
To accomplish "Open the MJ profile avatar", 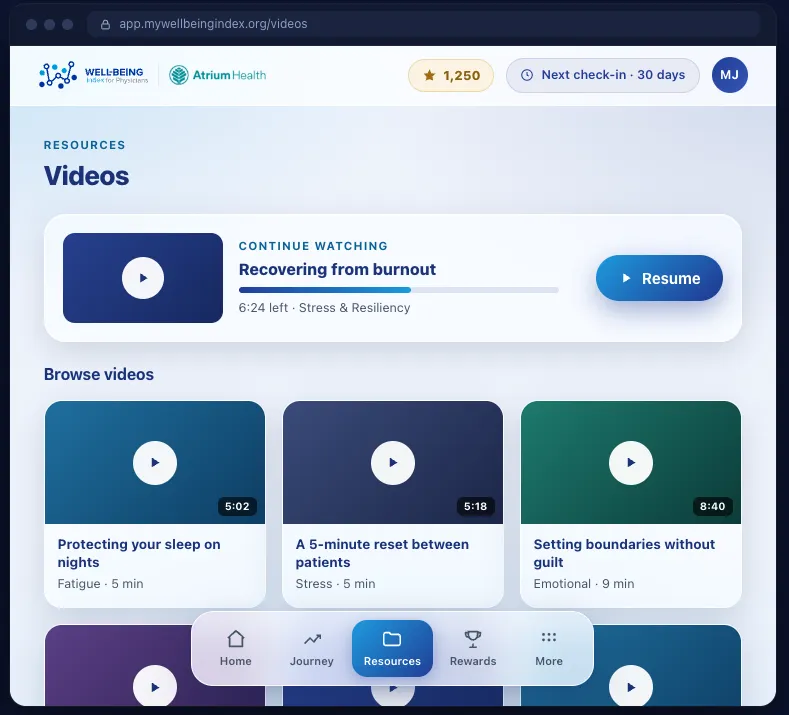I will click(x=730, y=75).
